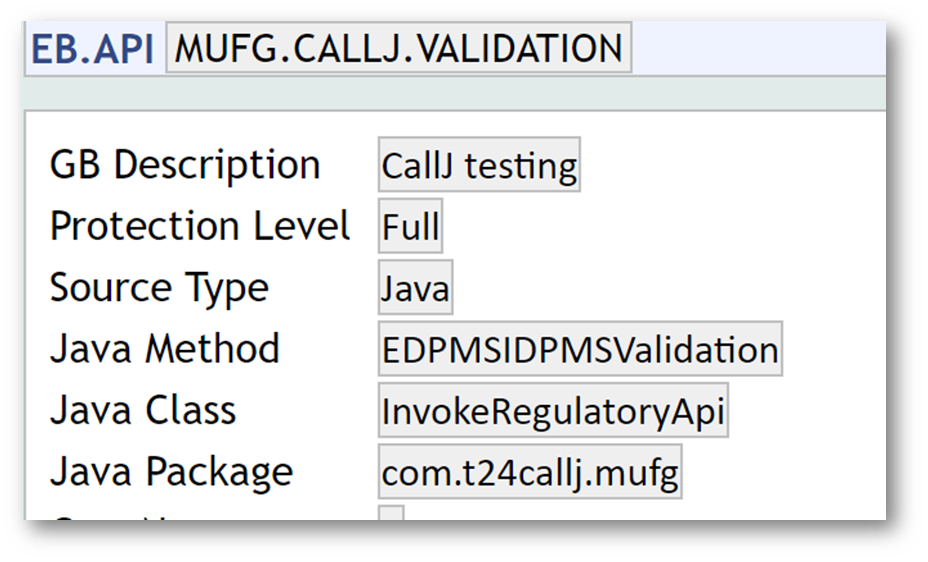This screenshot has width=928, height=562.
Task: Click blank form area right of Java field
Action: coord(650,289)
